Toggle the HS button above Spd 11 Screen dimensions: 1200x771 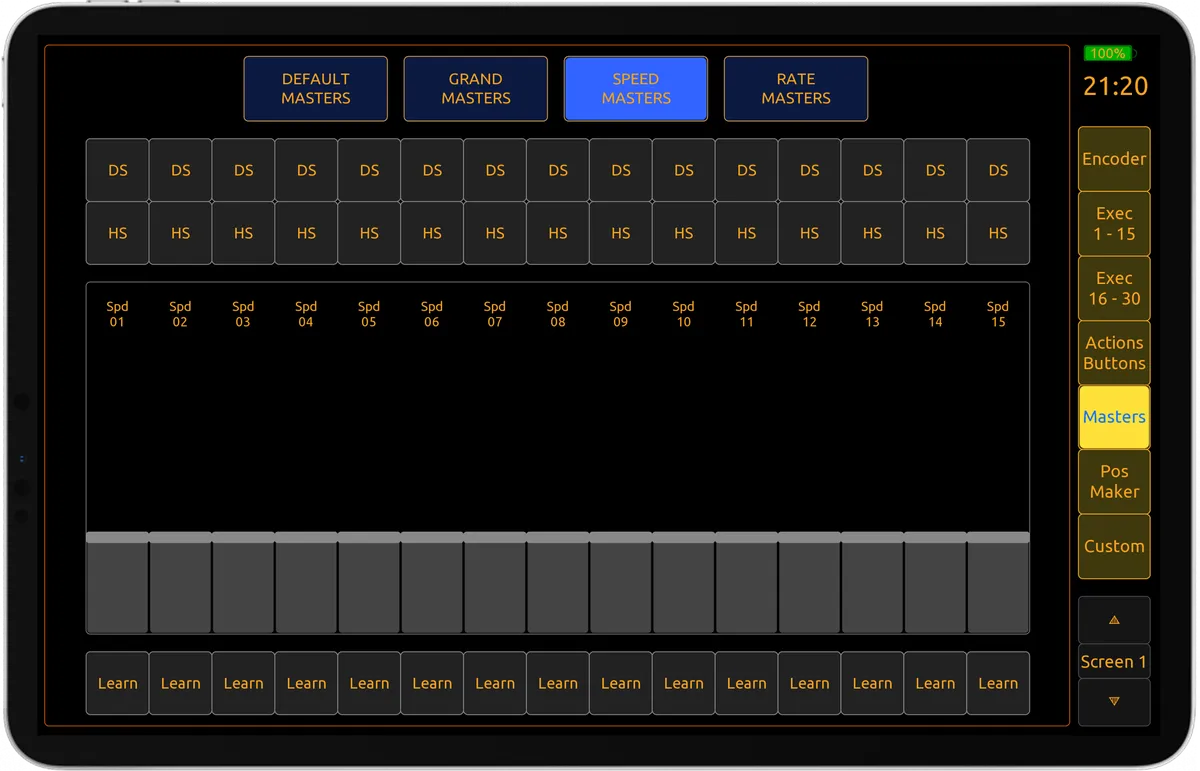pos(747,233)
